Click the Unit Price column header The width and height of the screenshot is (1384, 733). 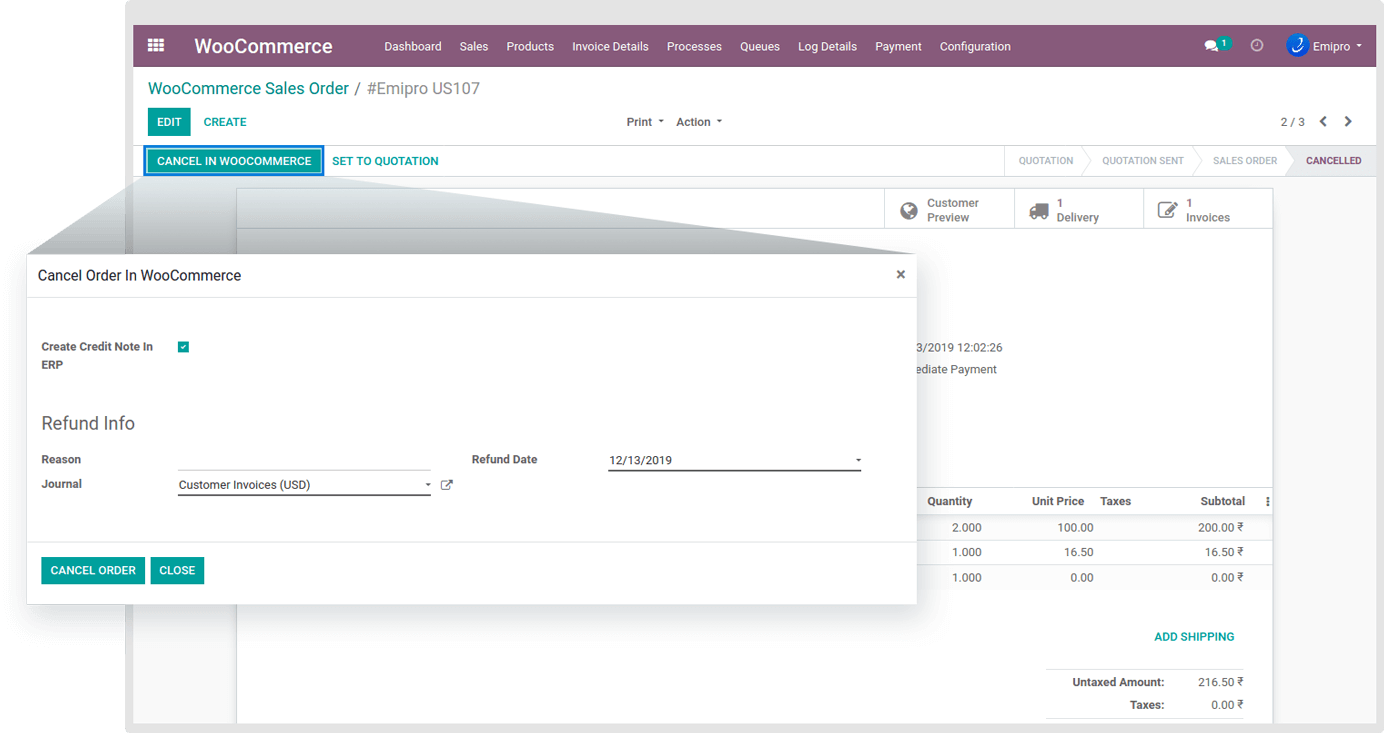pos(1058,502)
